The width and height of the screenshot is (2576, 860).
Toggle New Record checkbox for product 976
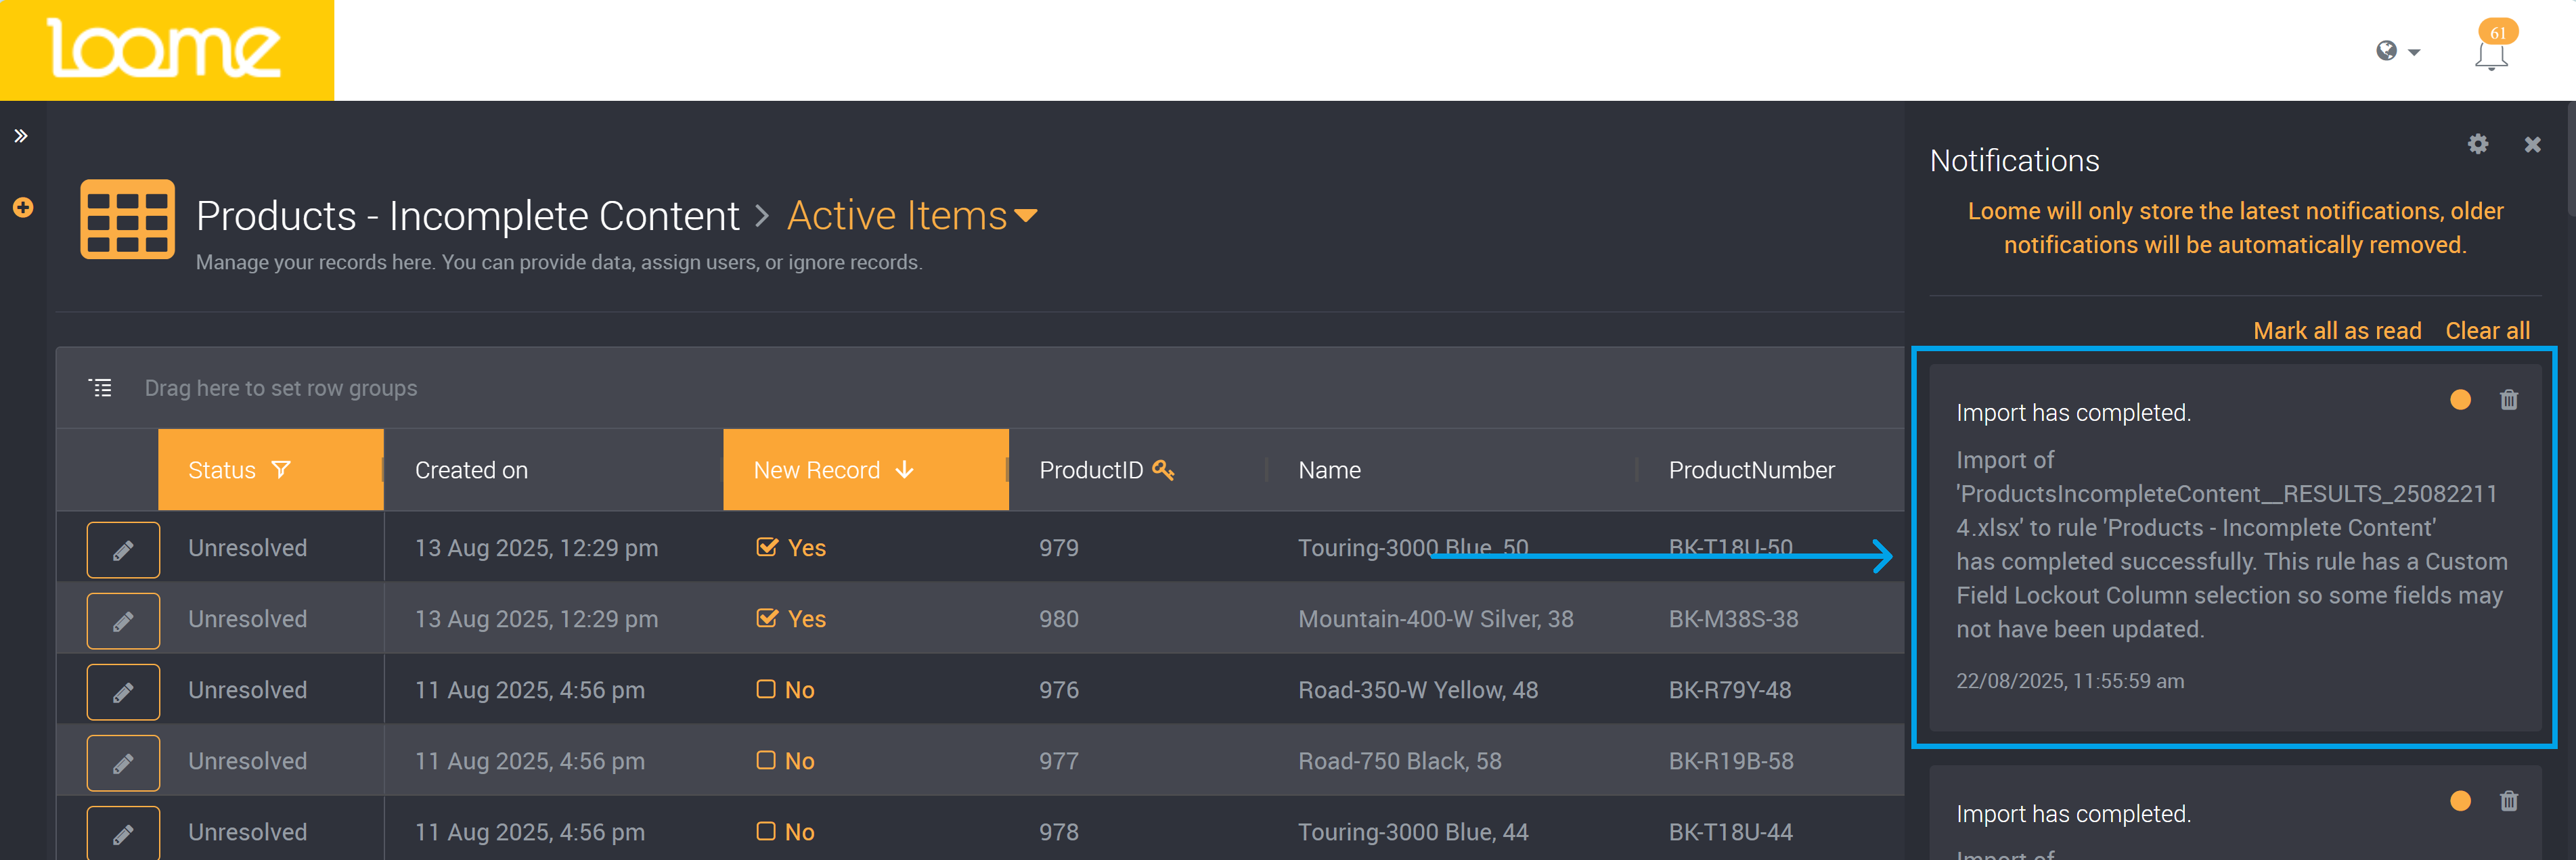point(766,689)
